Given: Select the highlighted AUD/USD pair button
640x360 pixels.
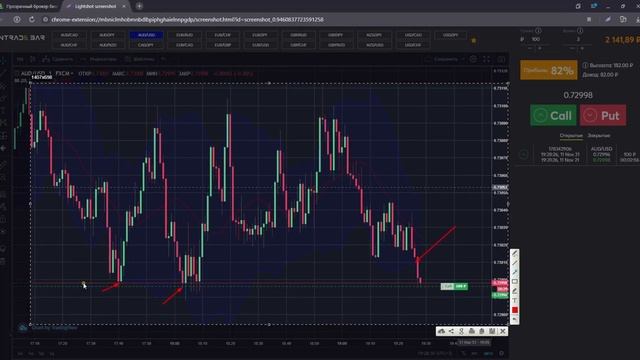Looking at the screenshot, I should point(146,35).
